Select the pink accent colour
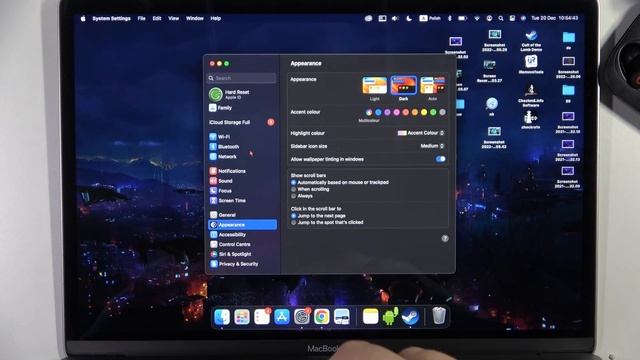This screenshot has height=360, width=640. pos(396,112)
